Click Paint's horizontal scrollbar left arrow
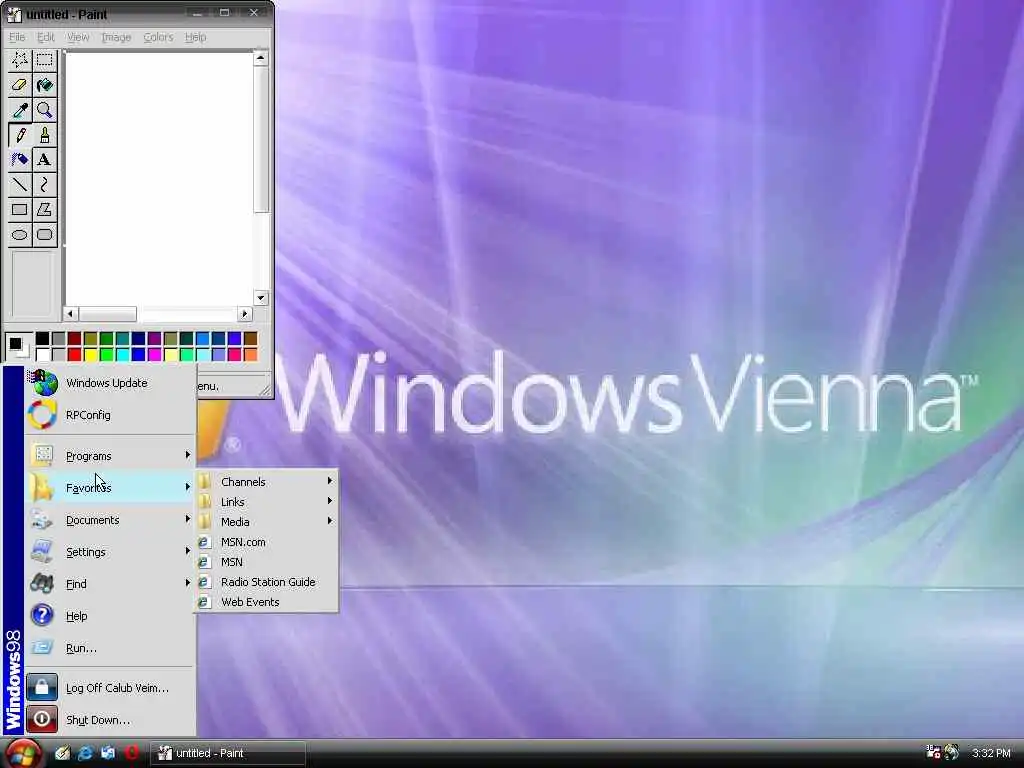Image resolution: width=1024 pixels, height=768 pixels. [x=71, y=314]
